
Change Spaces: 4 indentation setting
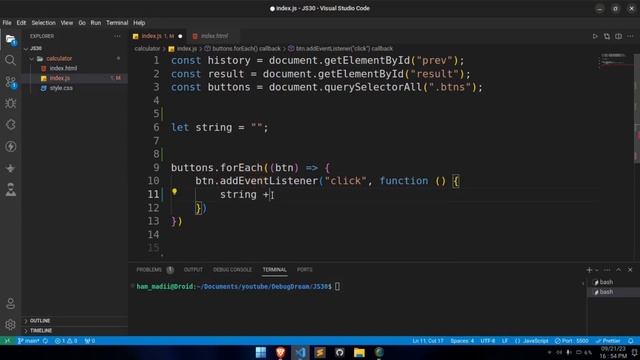[x=462, y=341]
